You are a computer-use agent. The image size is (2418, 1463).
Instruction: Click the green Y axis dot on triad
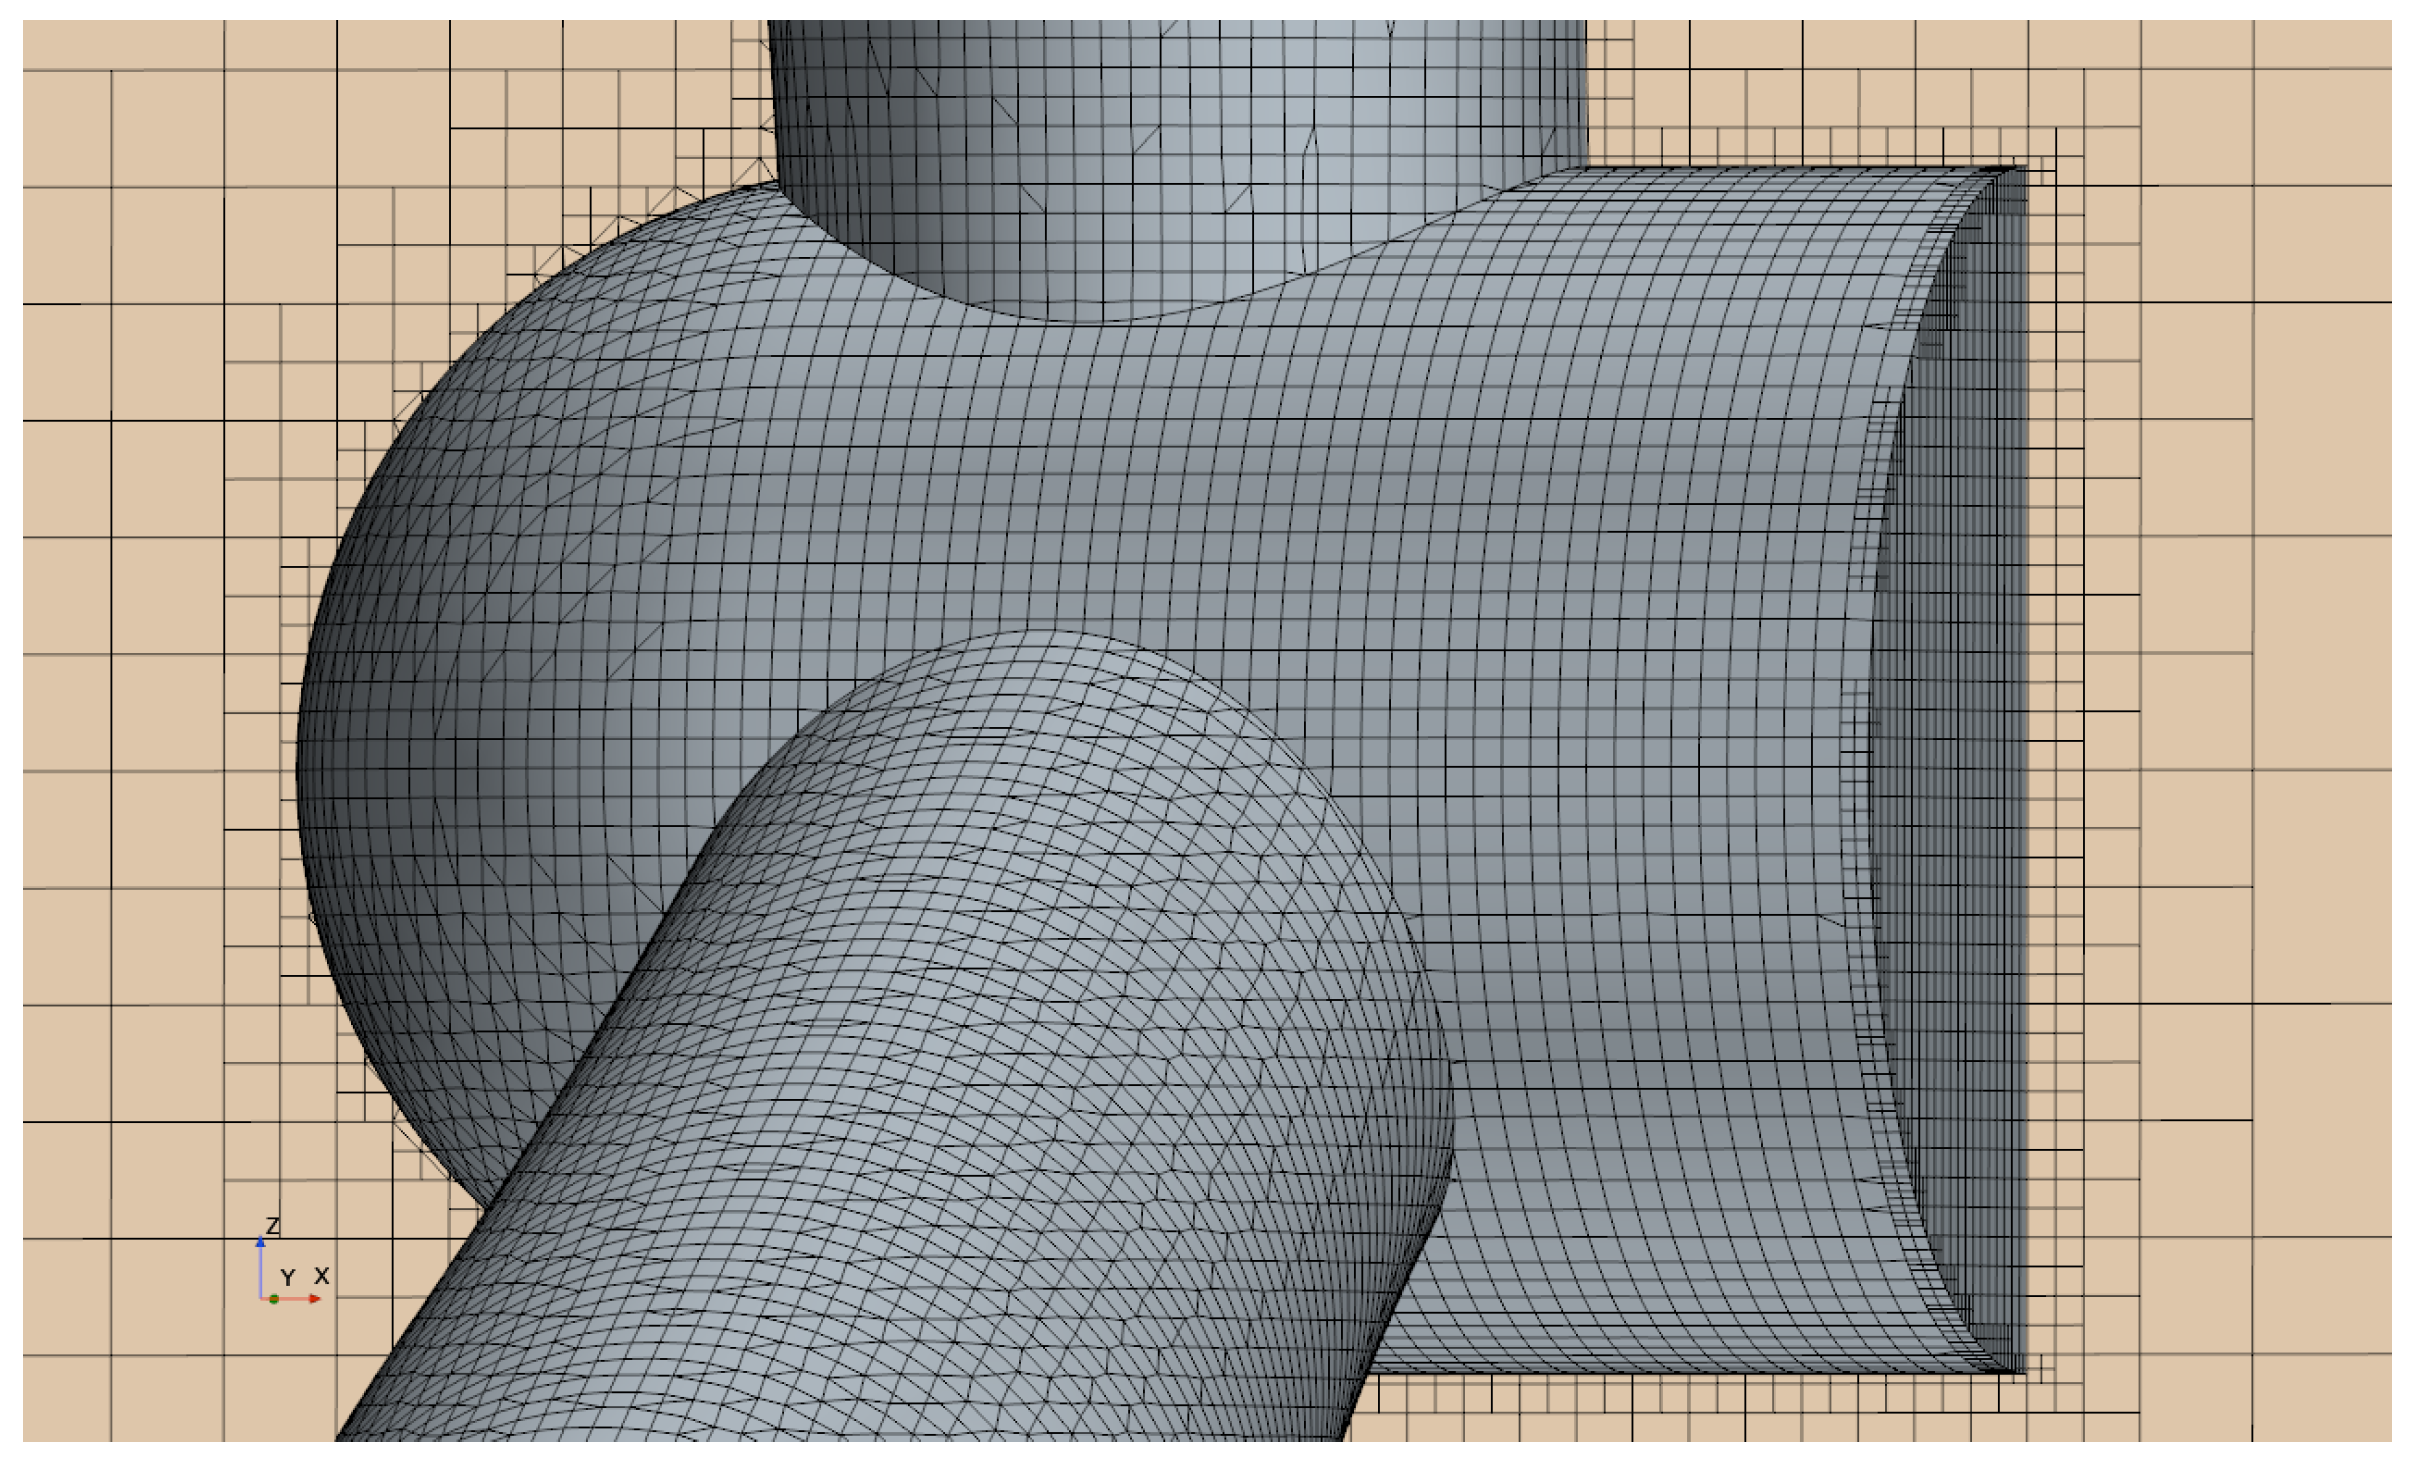[x=274, y=1299]
